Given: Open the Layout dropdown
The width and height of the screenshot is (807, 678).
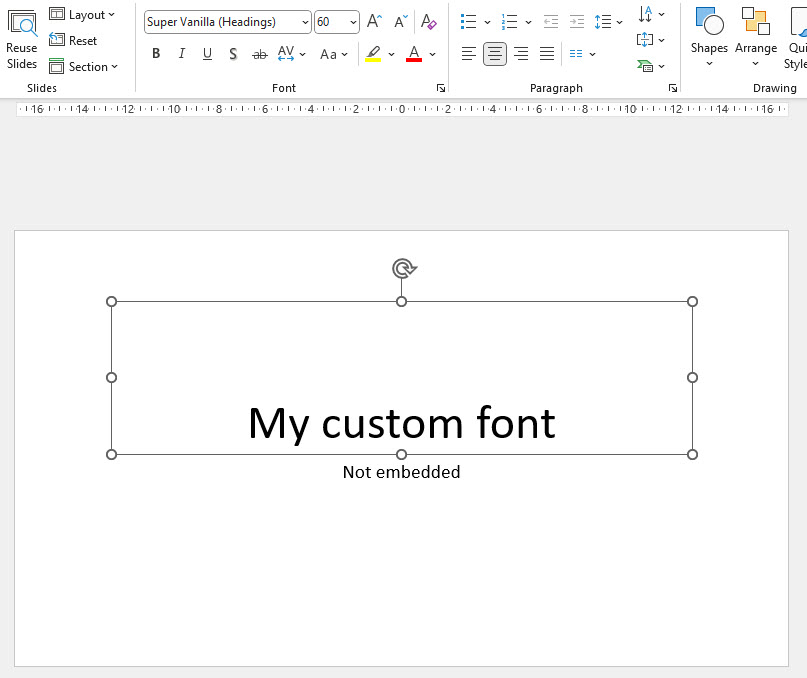Looking at the screenshot, I should [x=82, y=14].
